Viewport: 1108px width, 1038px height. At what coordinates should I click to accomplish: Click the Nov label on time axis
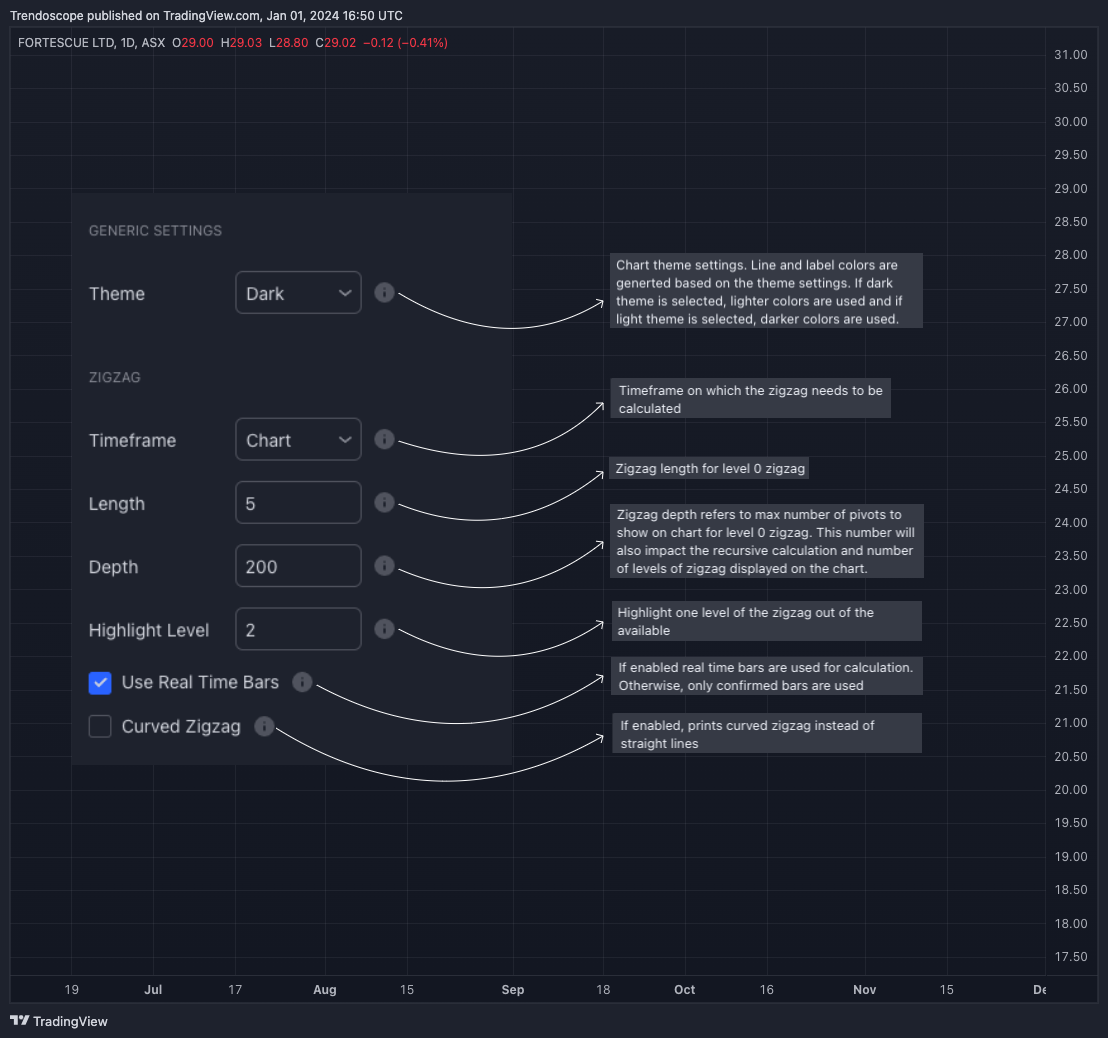point(865,989)
